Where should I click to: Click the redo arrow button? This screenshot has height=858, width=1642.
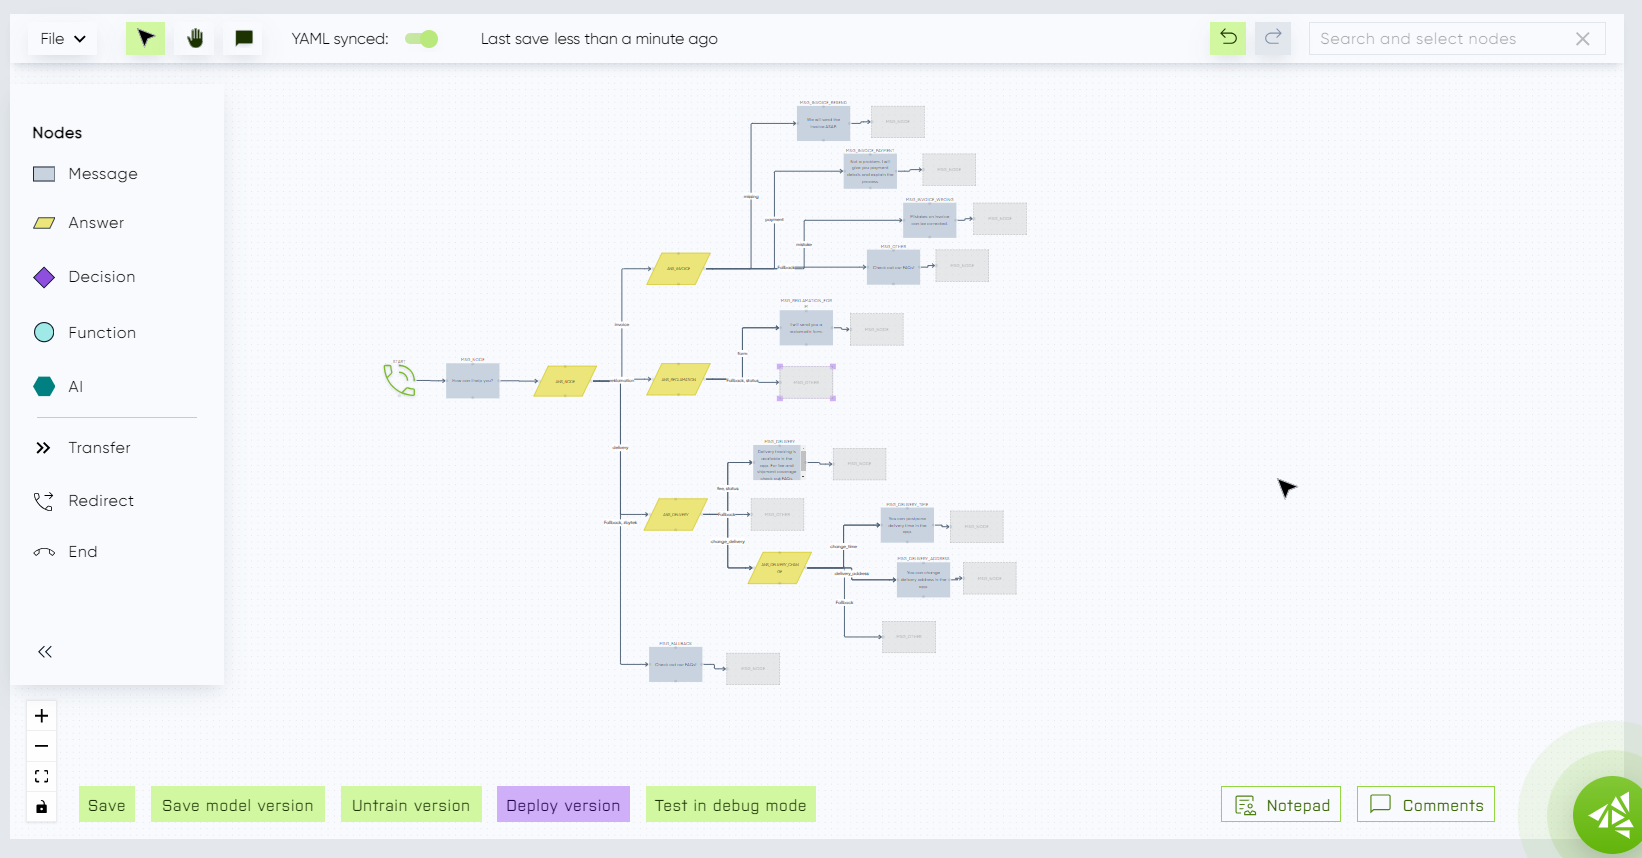[1273, 39]
